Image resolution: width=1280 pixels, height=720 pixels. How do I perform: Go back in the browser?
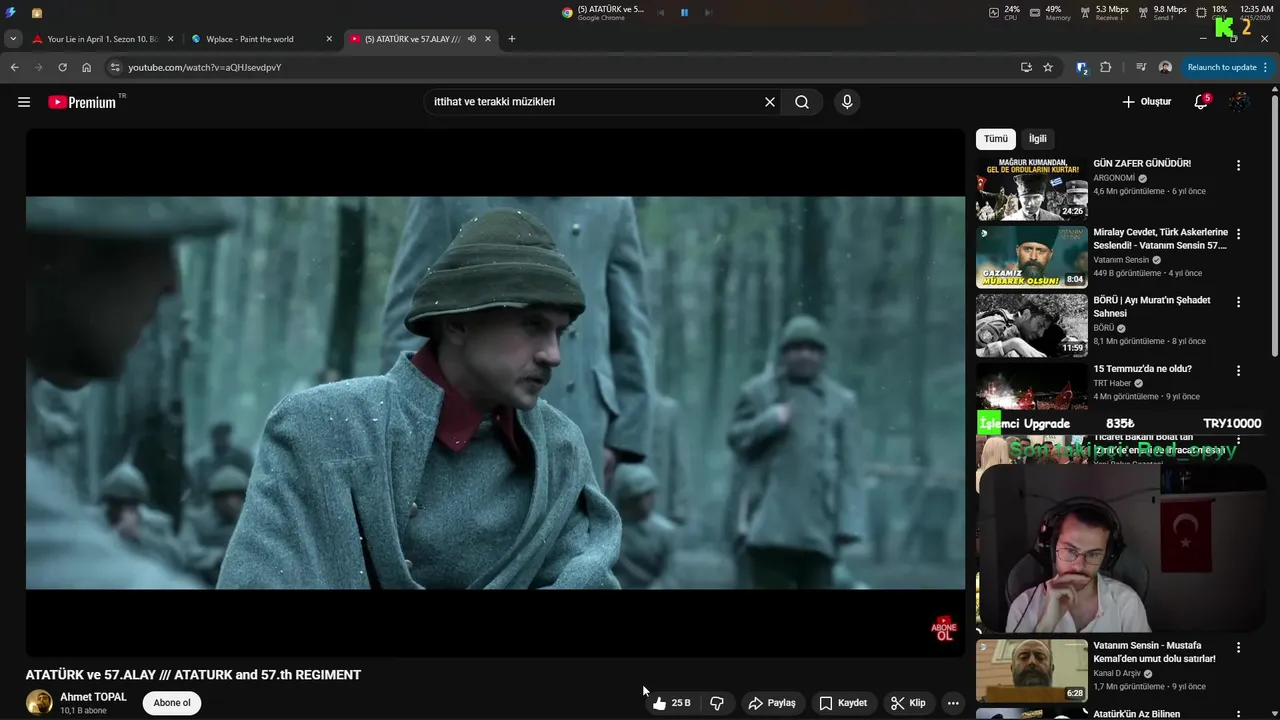pos(14,67)
